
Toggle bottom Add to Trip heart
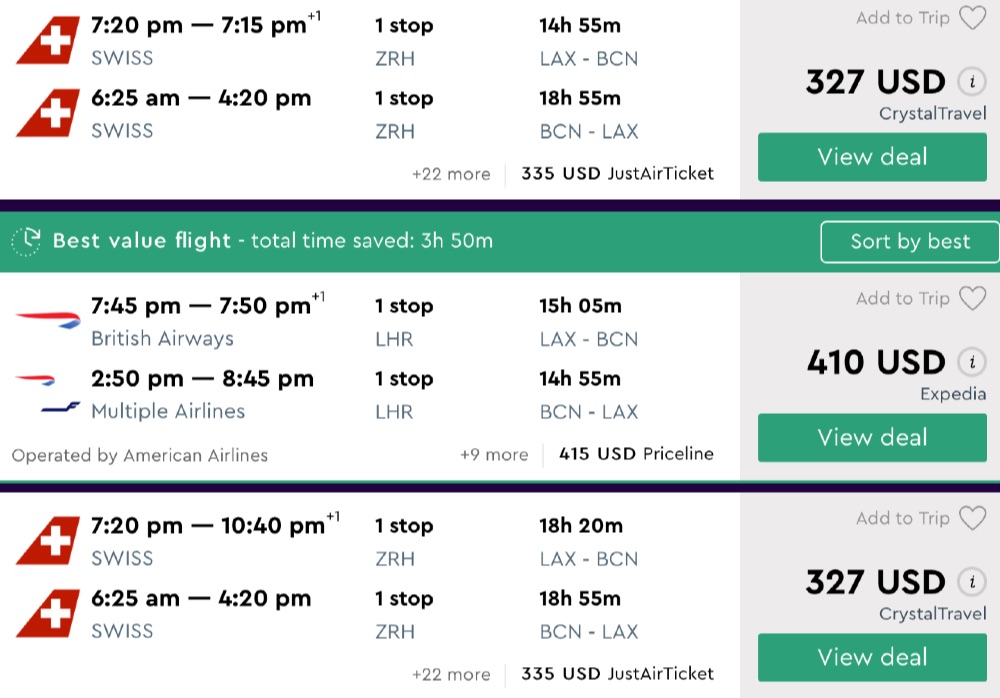pyautogui.click(x=972, y=518)
